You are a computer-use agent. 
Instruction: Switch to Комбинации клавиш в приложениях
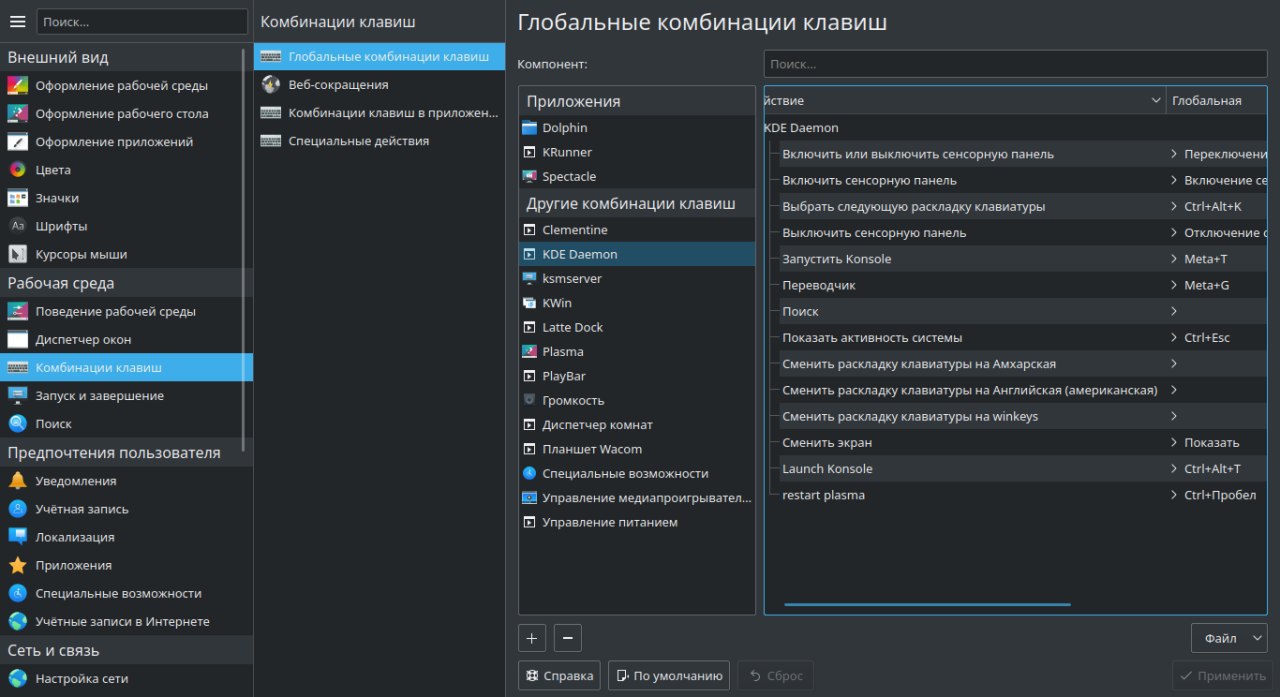point(379,112)
